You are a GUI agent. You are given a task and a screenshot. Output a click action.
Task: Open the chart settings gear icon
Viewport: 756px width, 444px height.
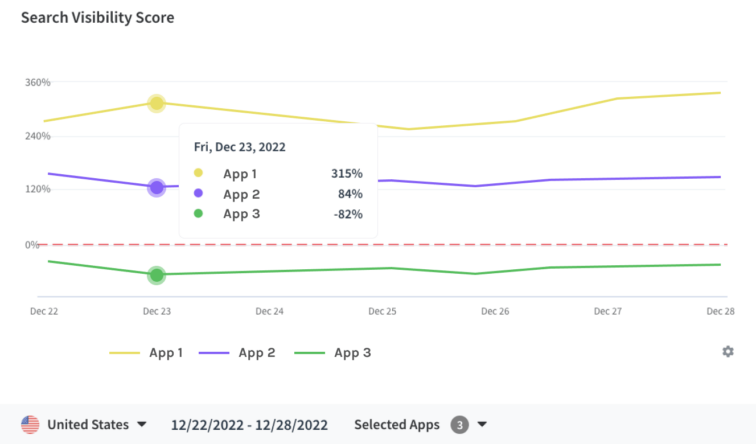[728, 351]
